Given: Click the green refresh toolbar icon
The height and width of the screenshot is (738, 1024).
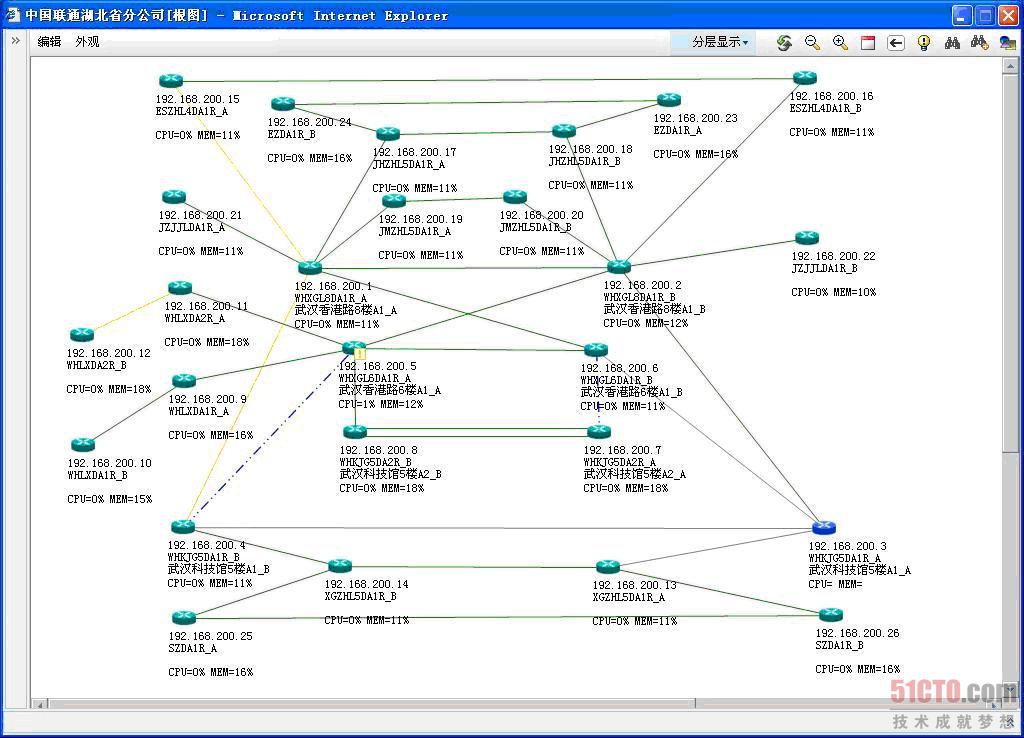Looking at the screenshot, I should pos(784,43).
